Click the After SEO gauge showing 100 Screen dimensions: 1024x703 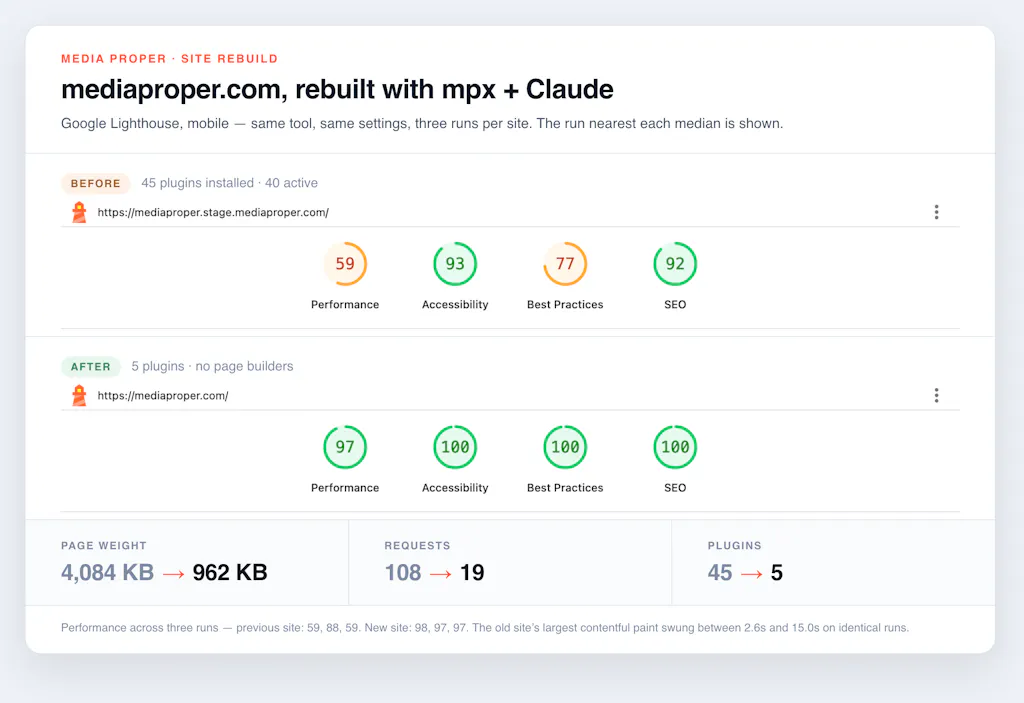(x=675, y=447)
